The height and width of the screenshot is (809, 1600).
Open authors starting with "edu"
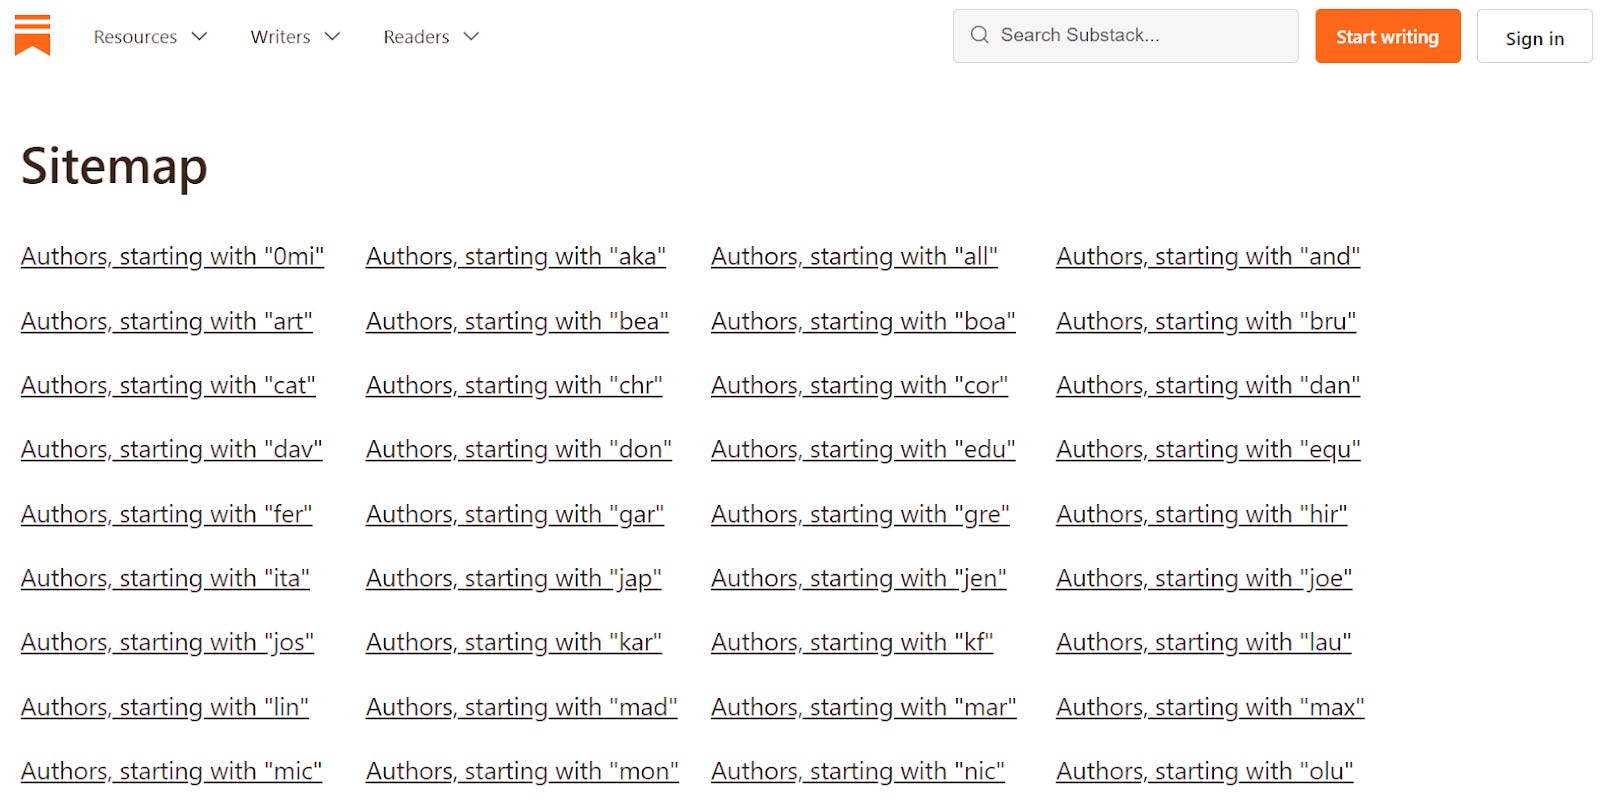pos(862,449)
